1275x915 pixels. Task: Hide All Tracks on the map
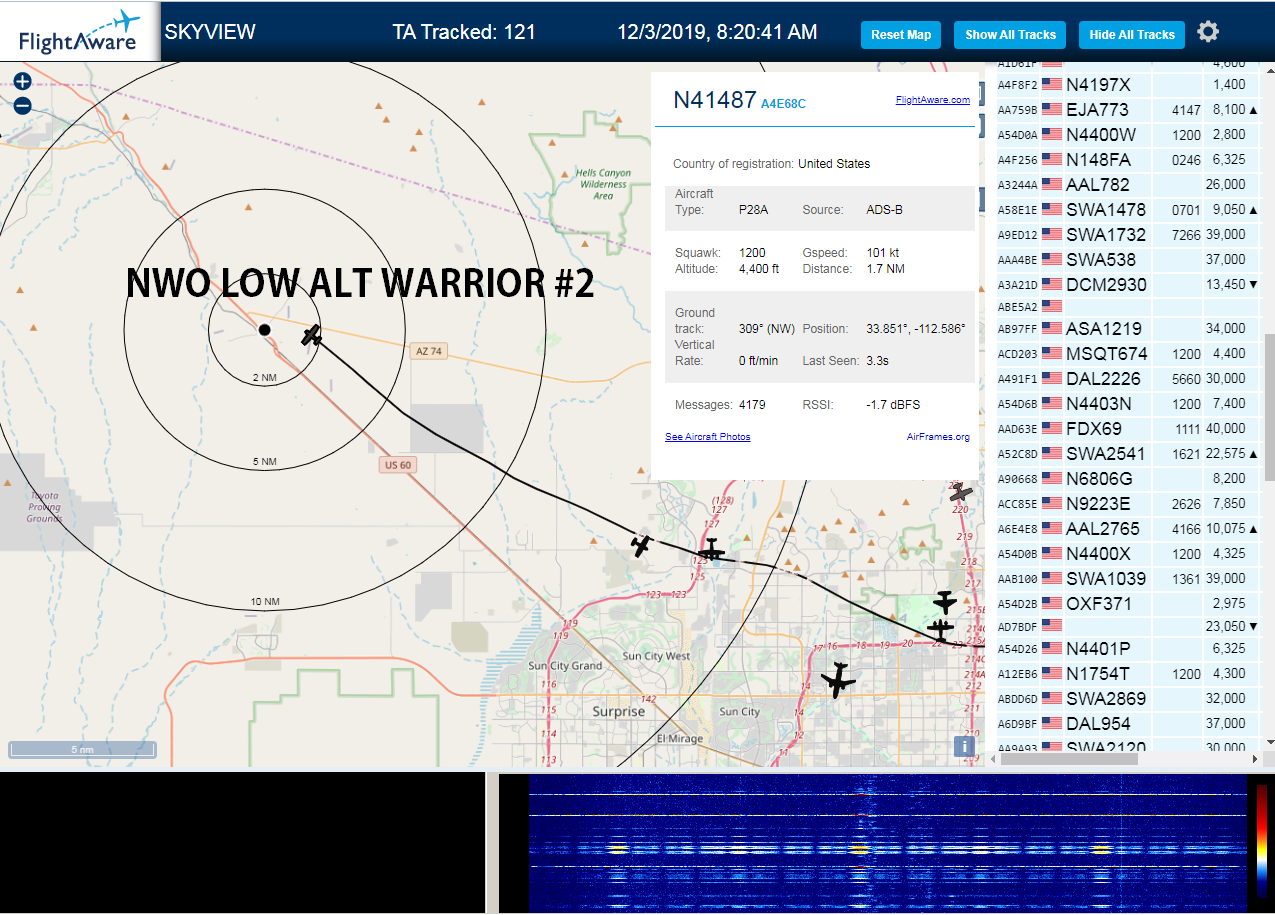[x=1132, y=35]
